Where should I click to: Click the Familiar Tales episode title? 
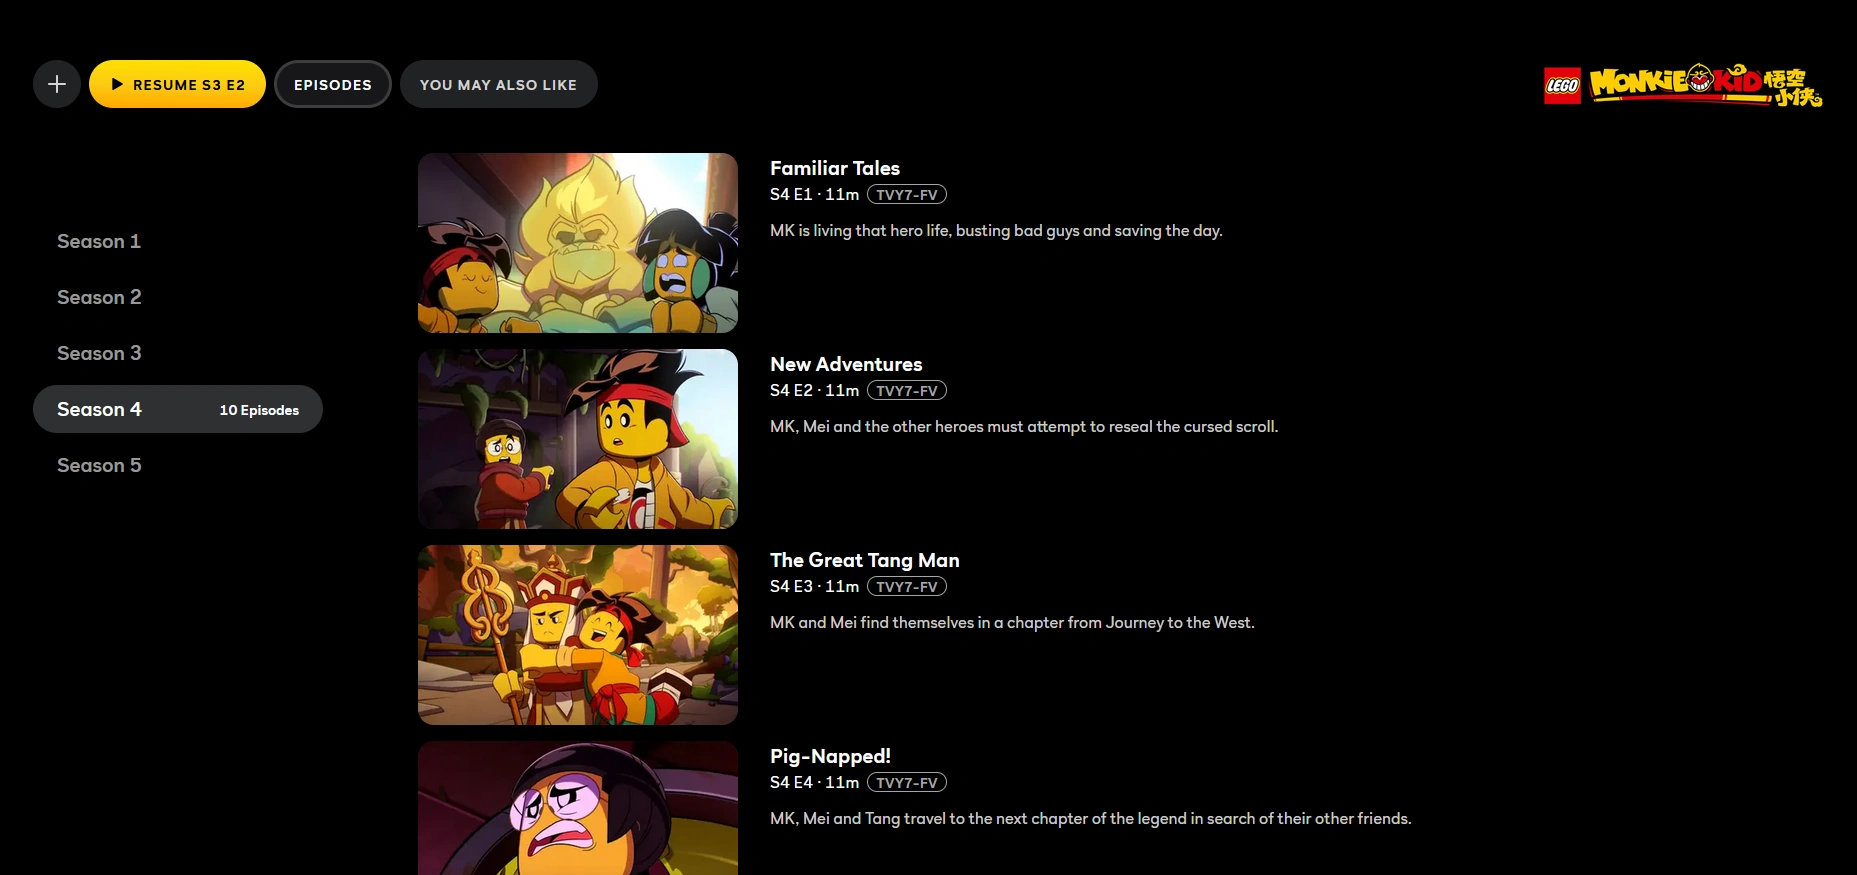pos(835,168)
